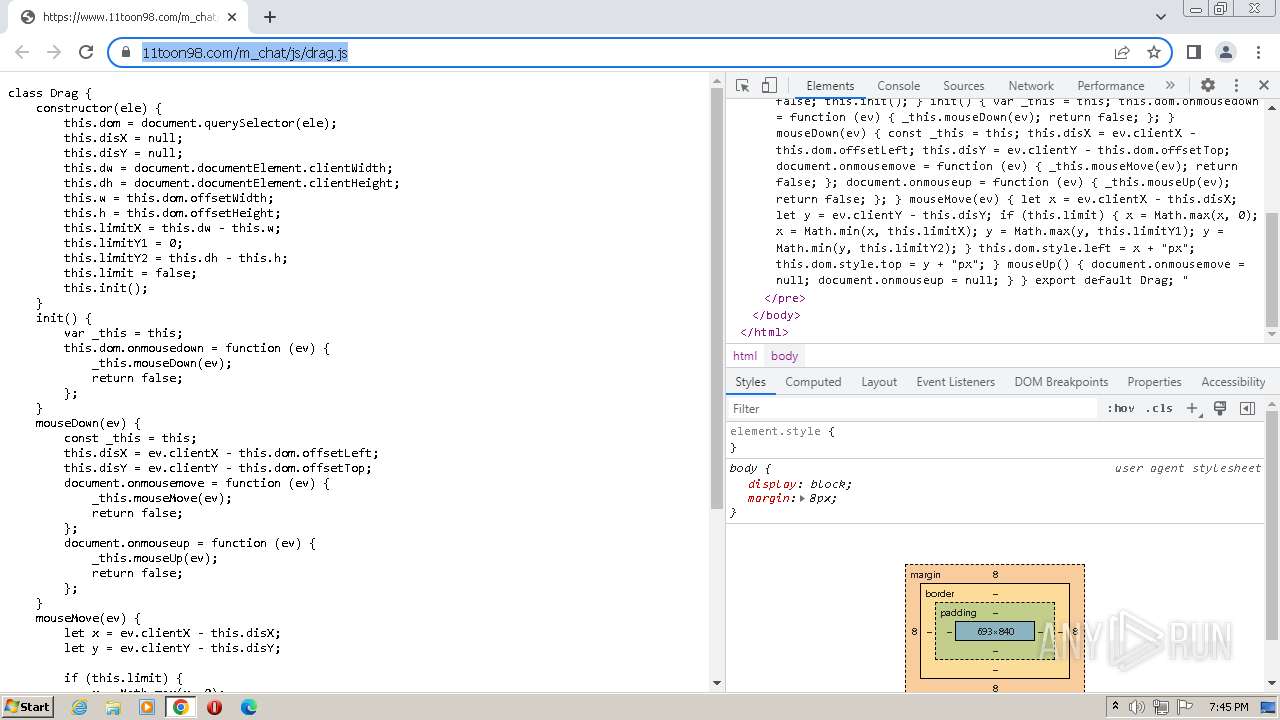Image resolution: width=1280 pixels, height=720 pixels.
Task: Open the Accessibility pane tab
Action: pyautogui.click(x=1233, y=382)
